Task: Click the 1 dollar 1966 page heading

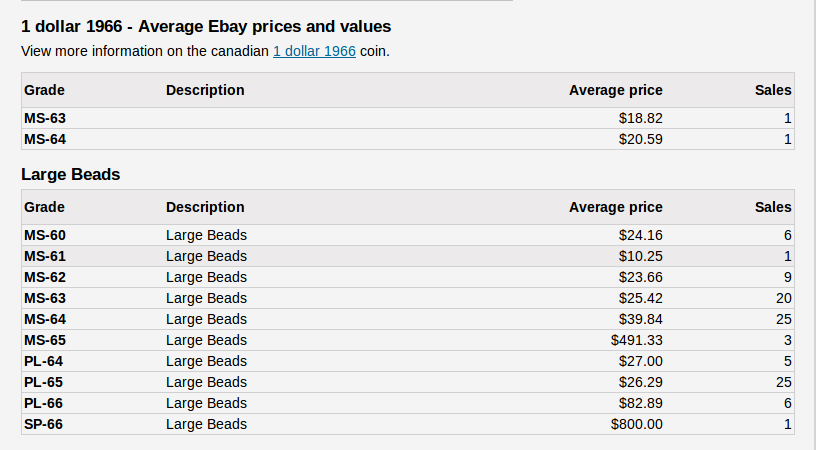Action: (206, 27)
